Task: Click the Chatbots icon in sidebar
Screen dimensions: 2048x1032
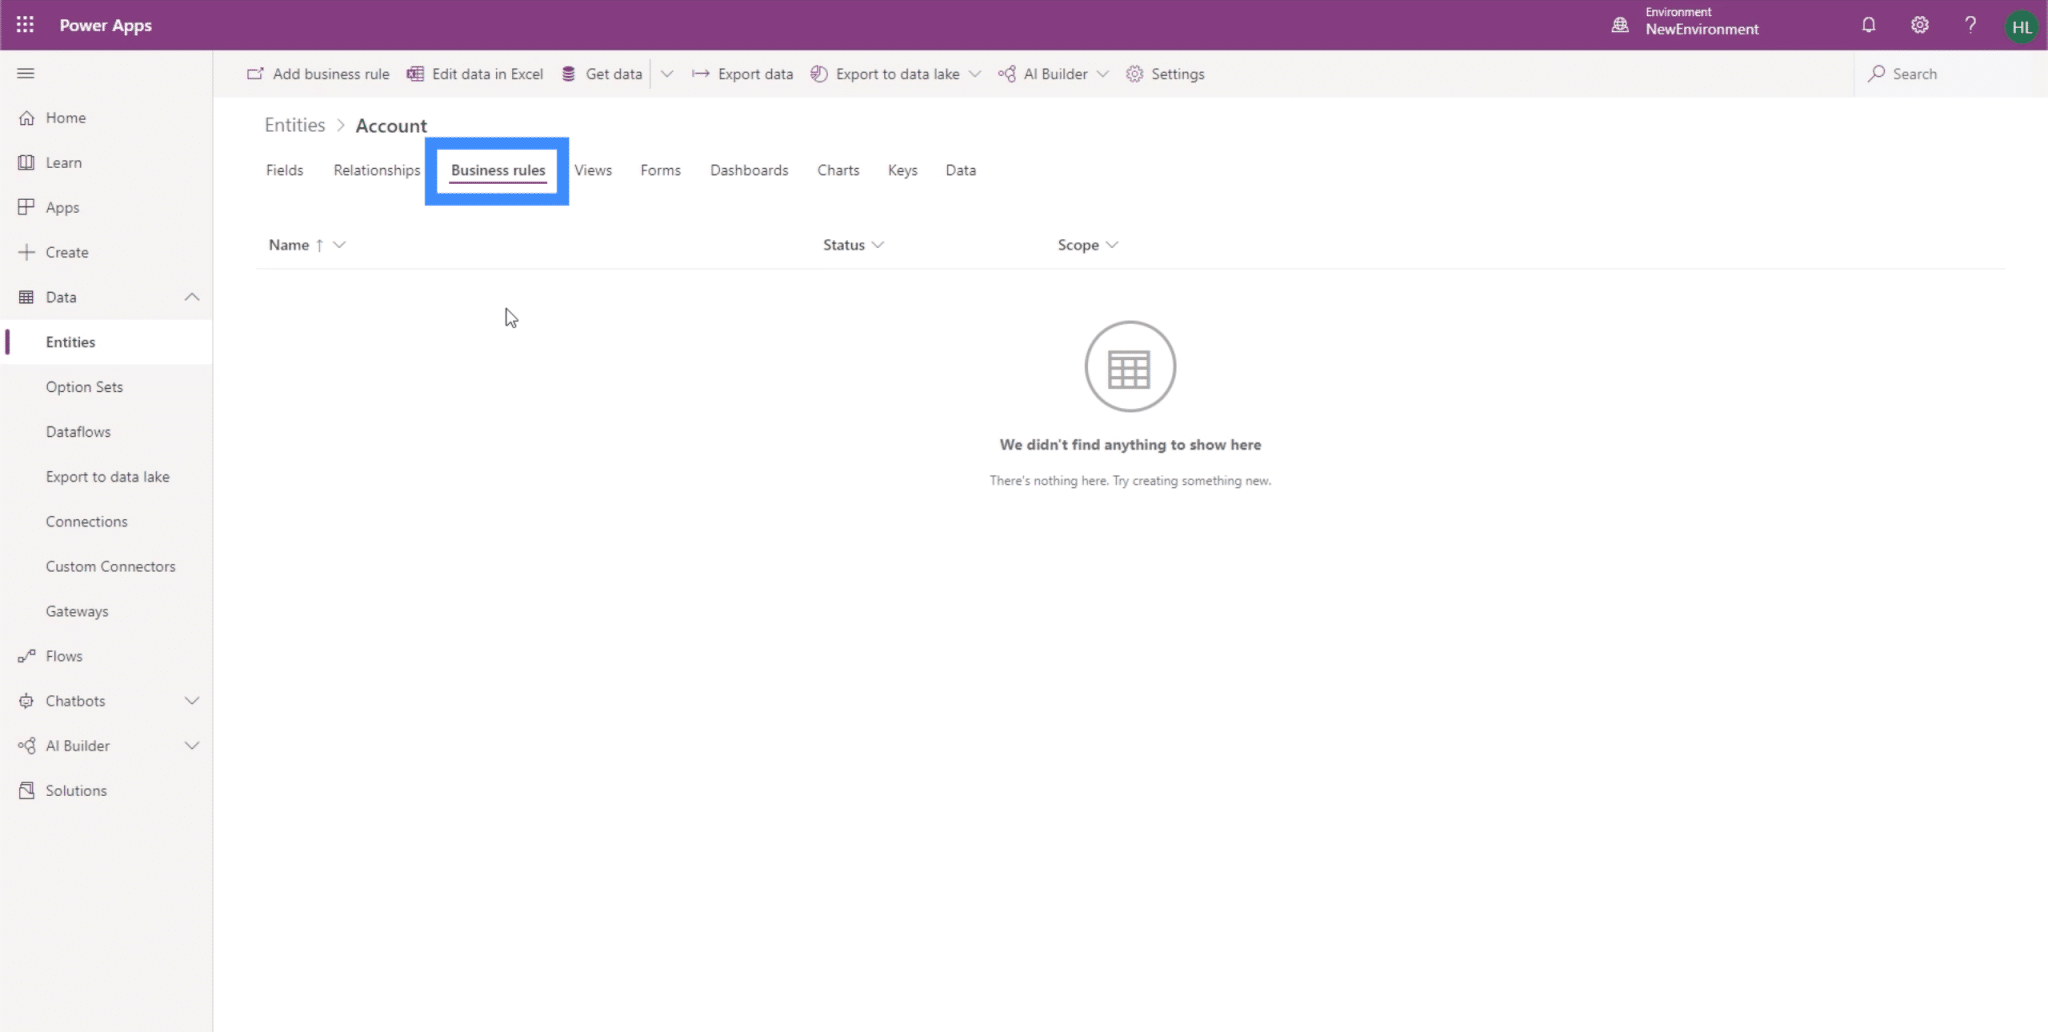Action: pos(26,701)
